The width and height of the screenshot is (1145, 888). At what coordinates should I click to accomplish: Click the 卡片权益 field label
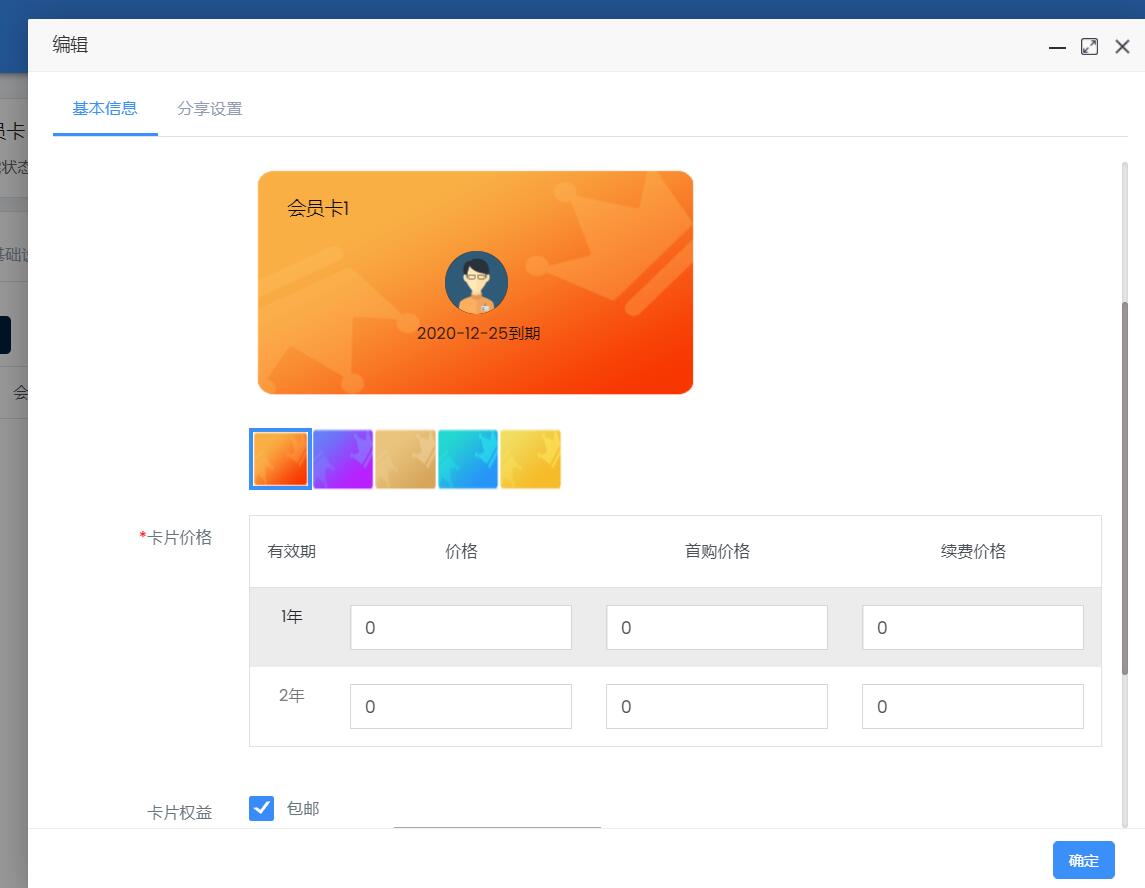(x=180, y=813)
